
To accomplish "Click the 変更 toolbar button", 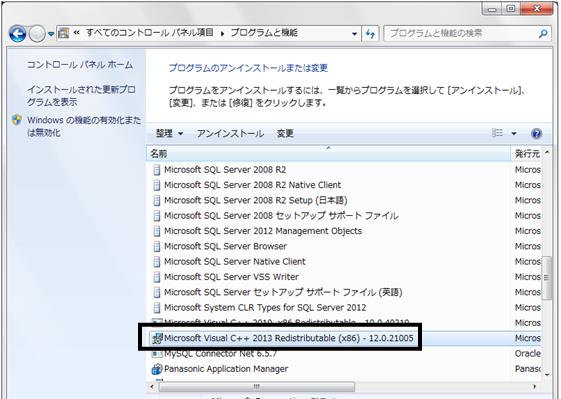I will [x=285, y=133].
